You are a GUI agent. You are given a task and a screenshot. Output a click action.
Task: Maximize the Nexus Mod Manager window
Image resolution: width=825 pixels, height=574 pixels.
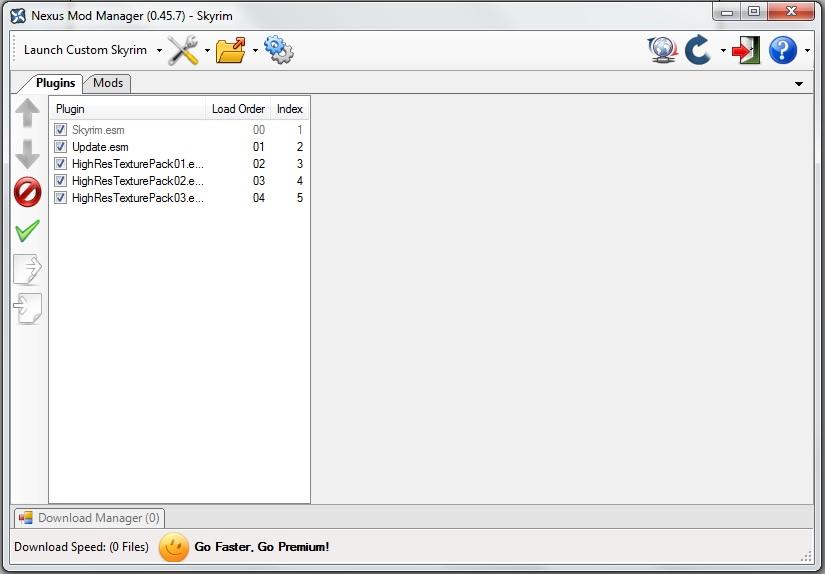pyautogui.click(x=753, y=12)
